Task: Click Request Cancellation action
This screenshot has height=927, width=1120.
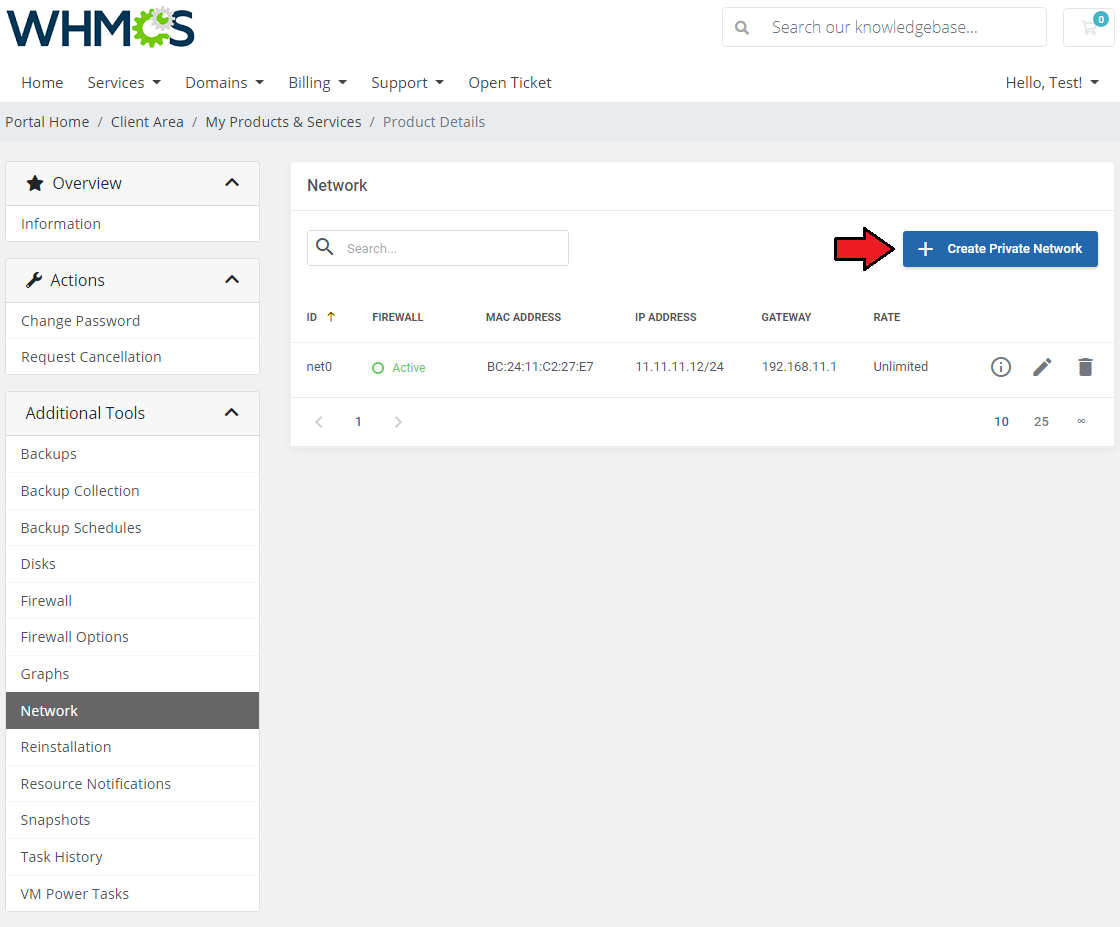Action: (132, 357)
